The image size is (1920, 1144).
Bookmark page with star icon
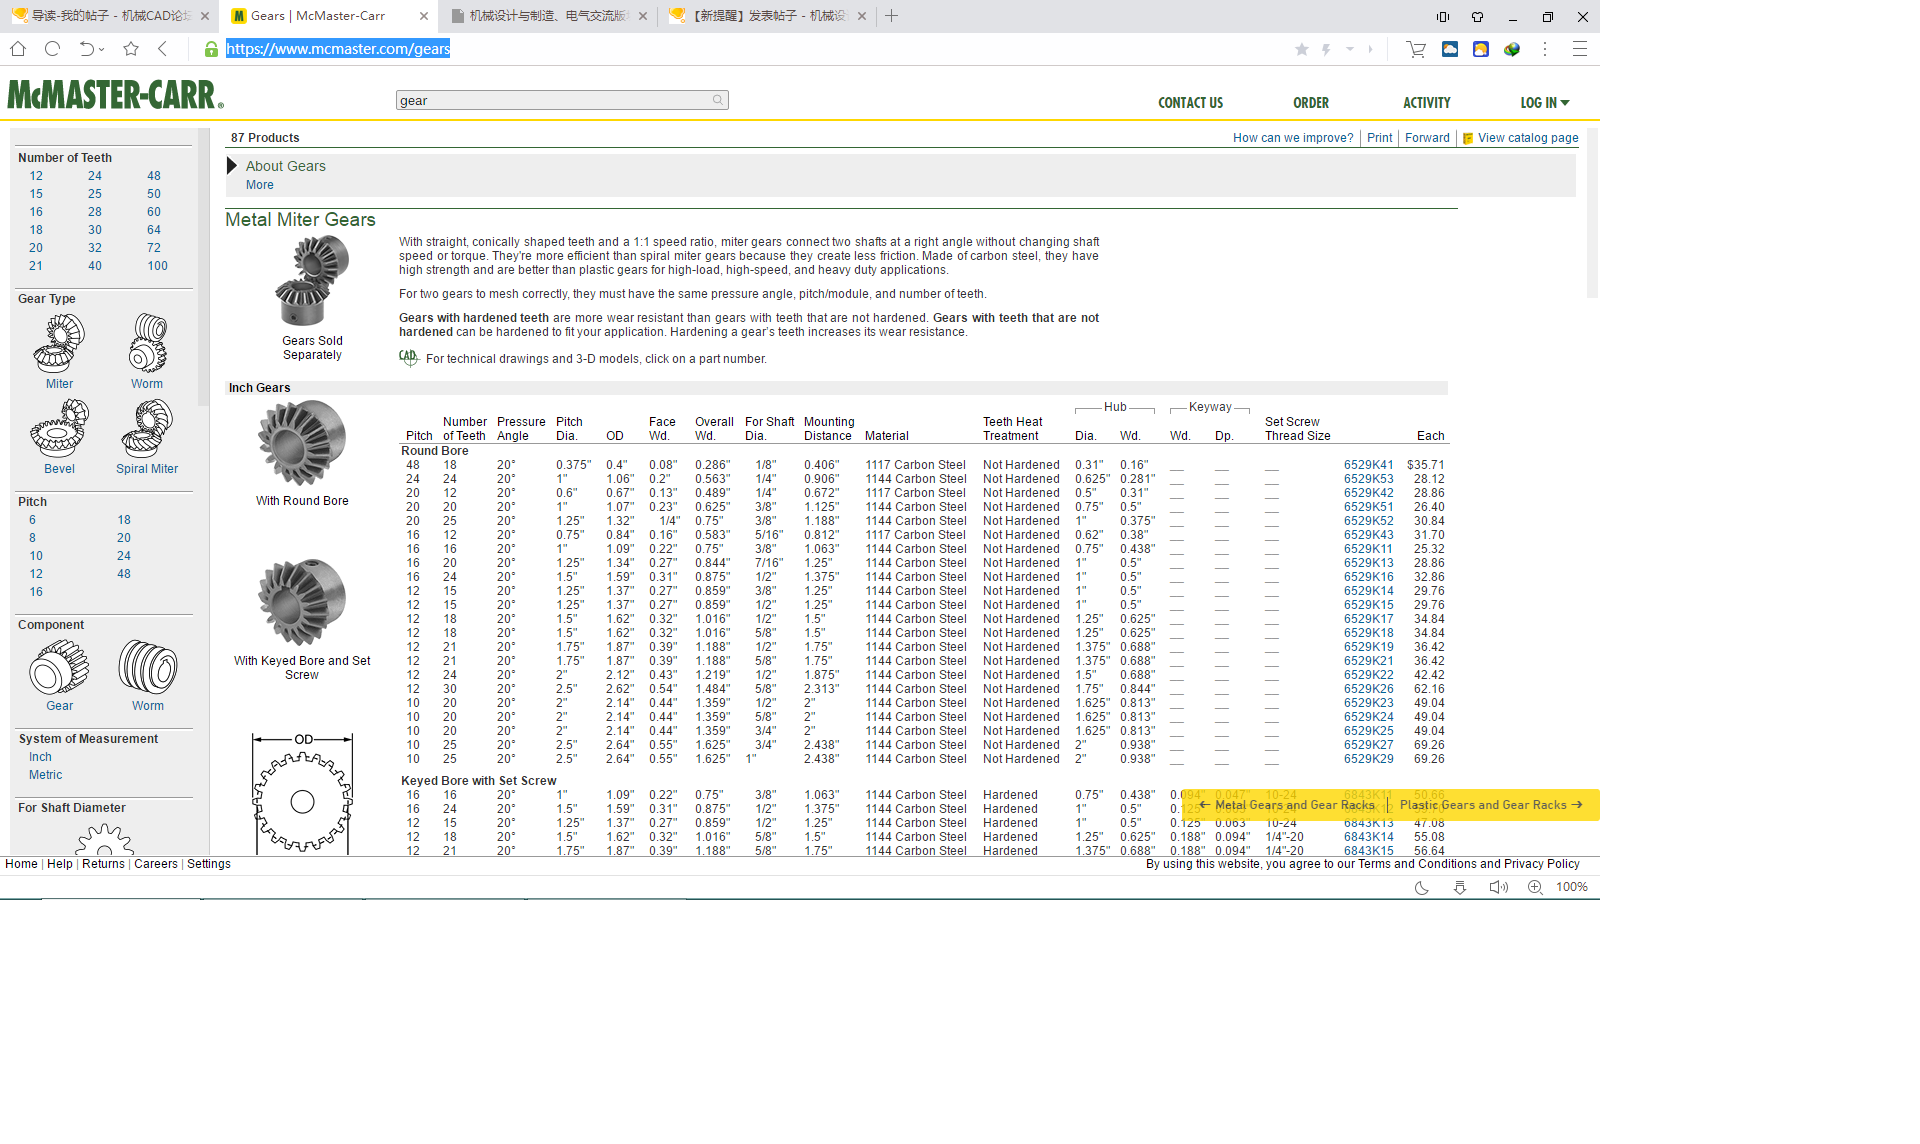point(131,49)
